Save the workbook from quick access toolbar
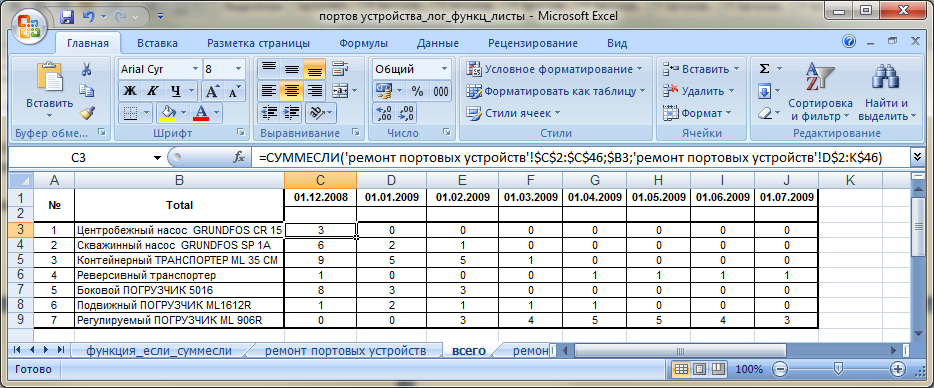This screenshot has height=388, width=934. [x=67, y=16]
